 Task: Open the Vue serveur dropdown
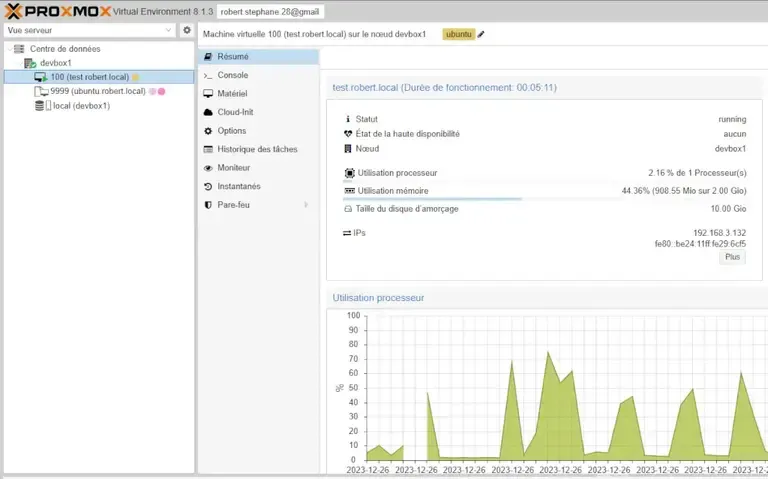pyautogui.click(x=89, y=30)
